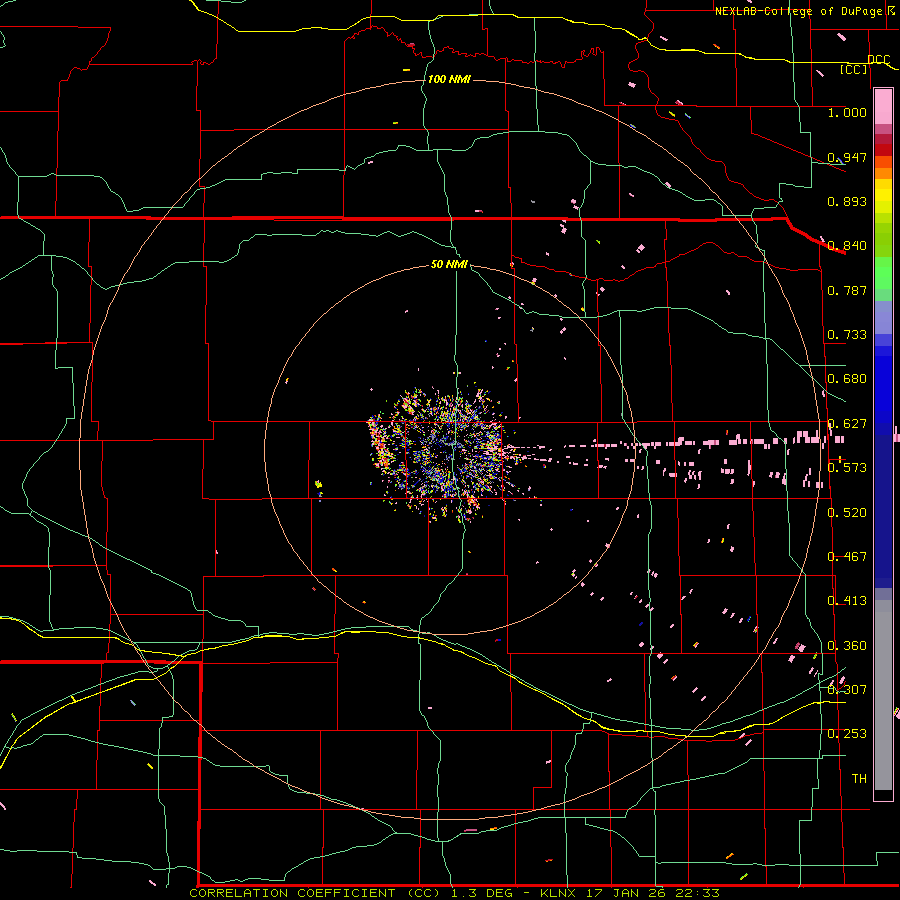Screen dimensions: 900x900
Task: Click the "0.627" legend value
Action: point(847,424)
